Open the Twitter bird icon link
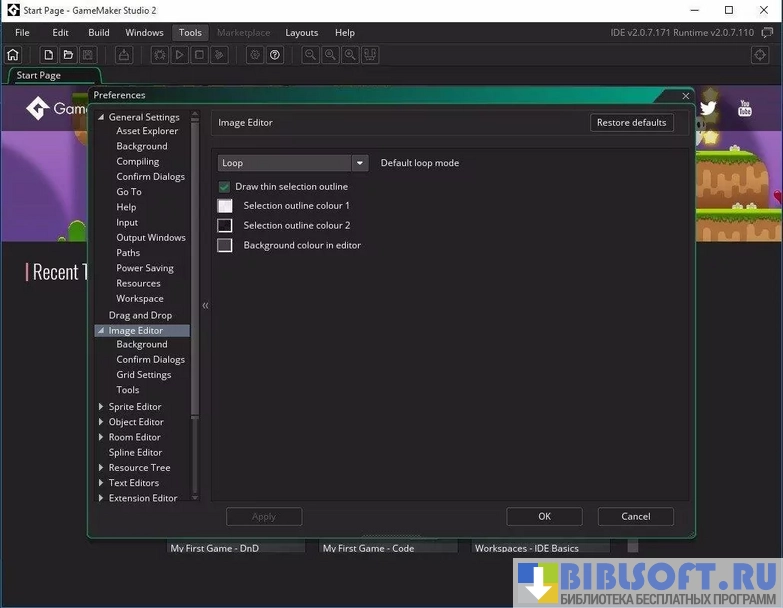The image size is (783, 608). (708, 108)
